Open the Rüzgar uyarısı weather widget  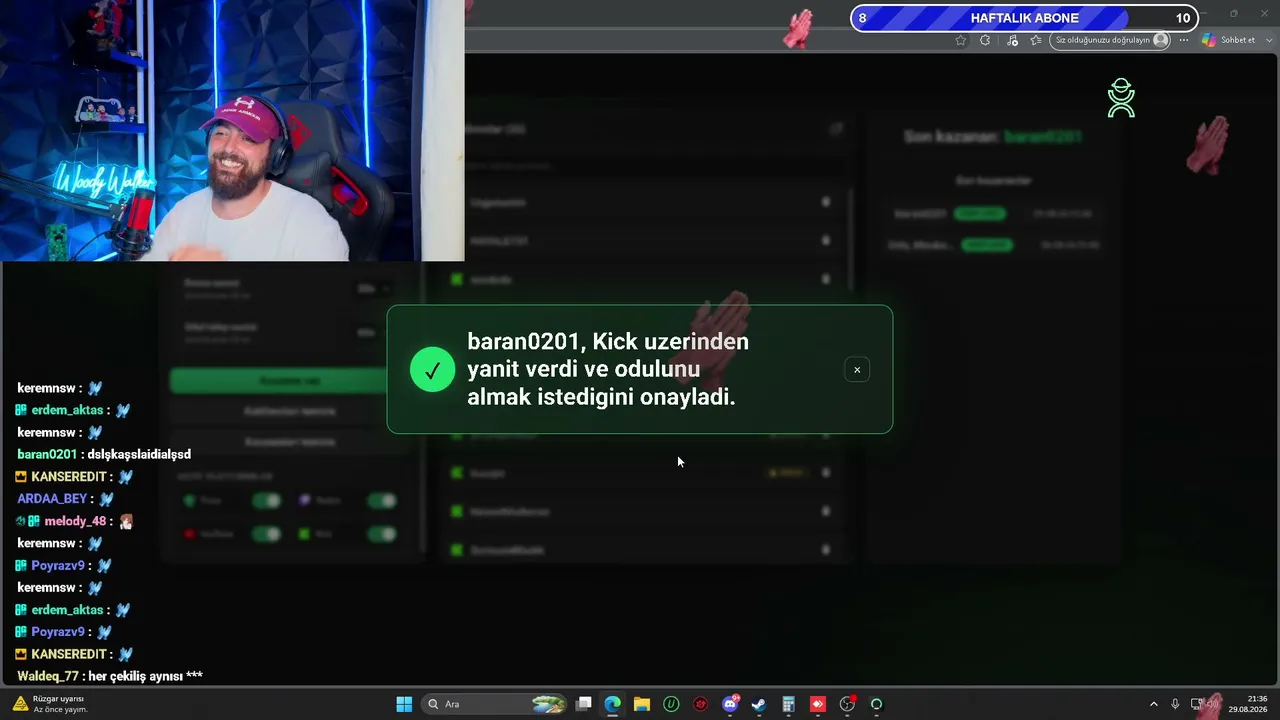click(49, 704)
